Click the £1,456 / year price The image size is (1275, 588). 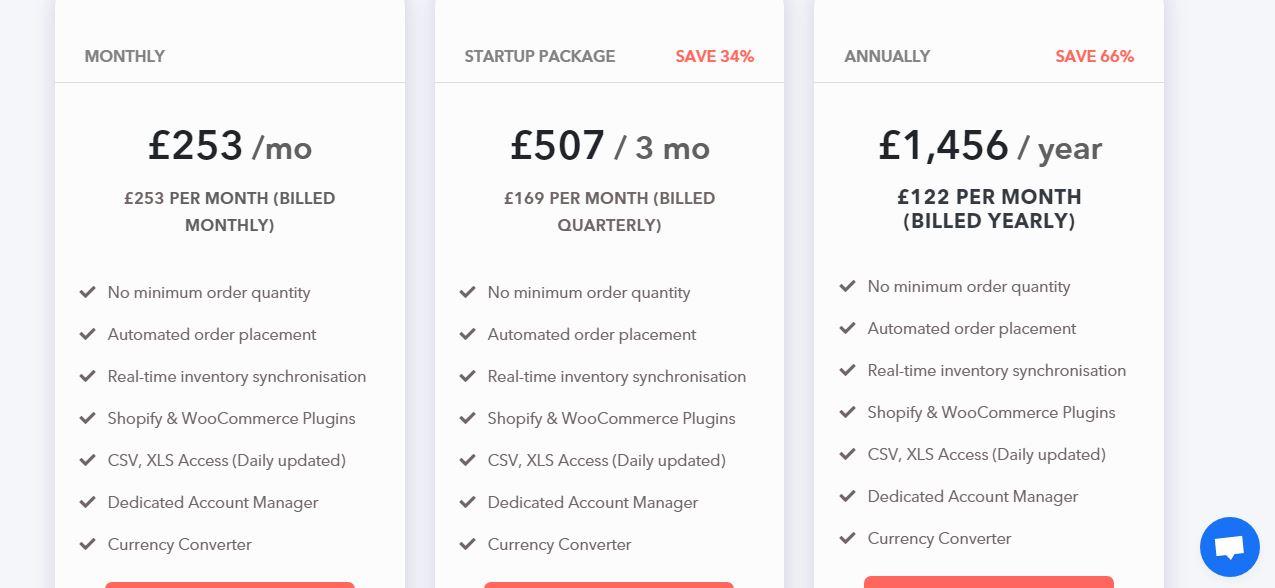pyautogui.click(x=990, y=146)
